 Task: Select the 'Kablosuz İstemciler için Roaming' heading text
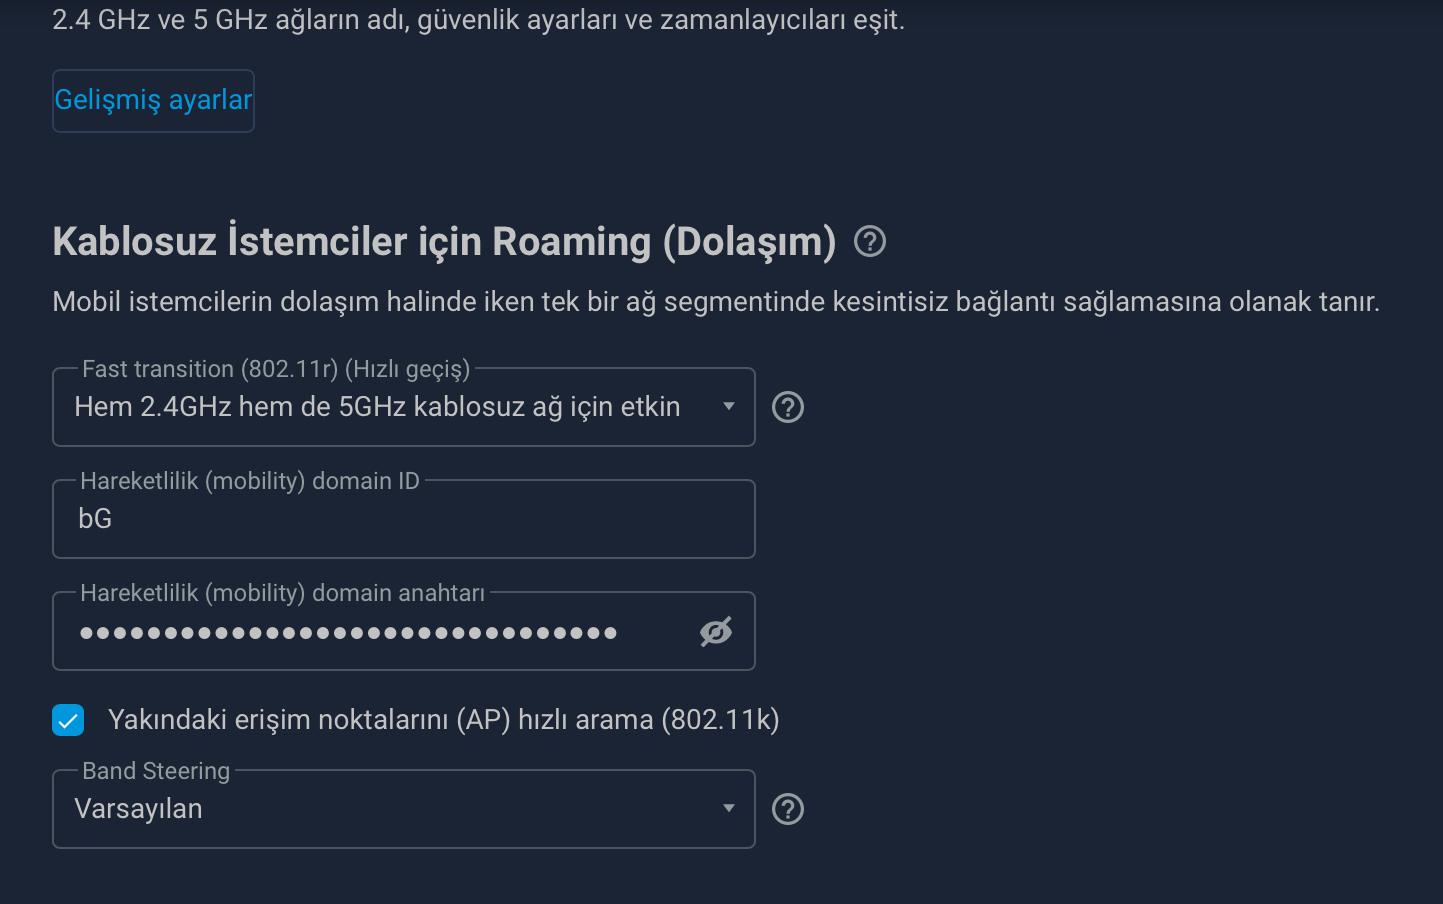(444, 242)
